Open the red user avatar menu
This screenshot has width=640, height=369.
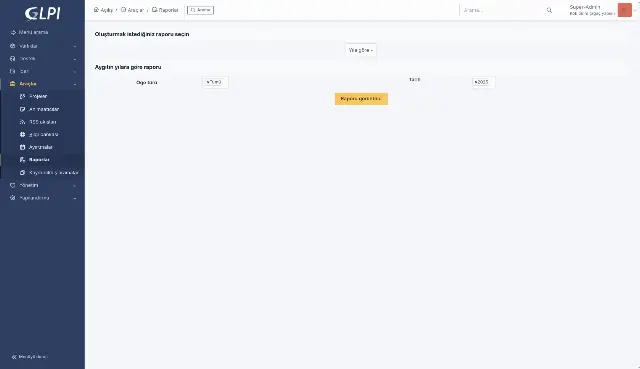[x=624, y=10]
